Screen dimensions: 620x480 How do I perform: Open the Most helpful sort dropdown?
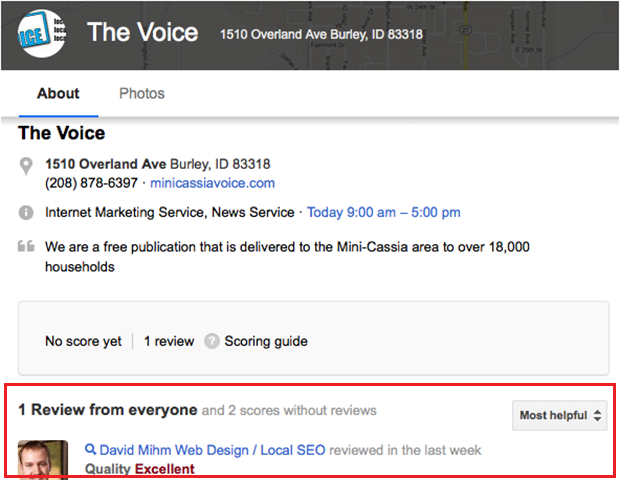[559, 415]
